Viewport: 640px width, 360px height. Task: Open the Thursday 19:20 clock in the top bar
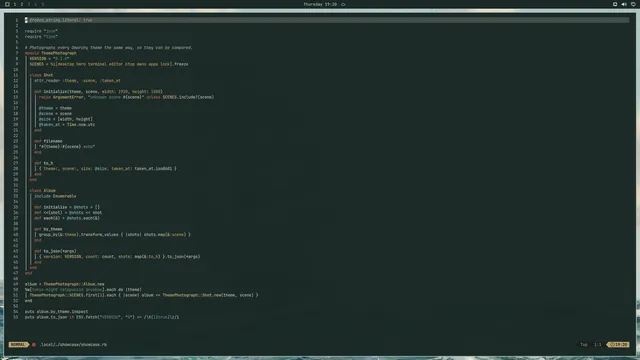(320, 4)
